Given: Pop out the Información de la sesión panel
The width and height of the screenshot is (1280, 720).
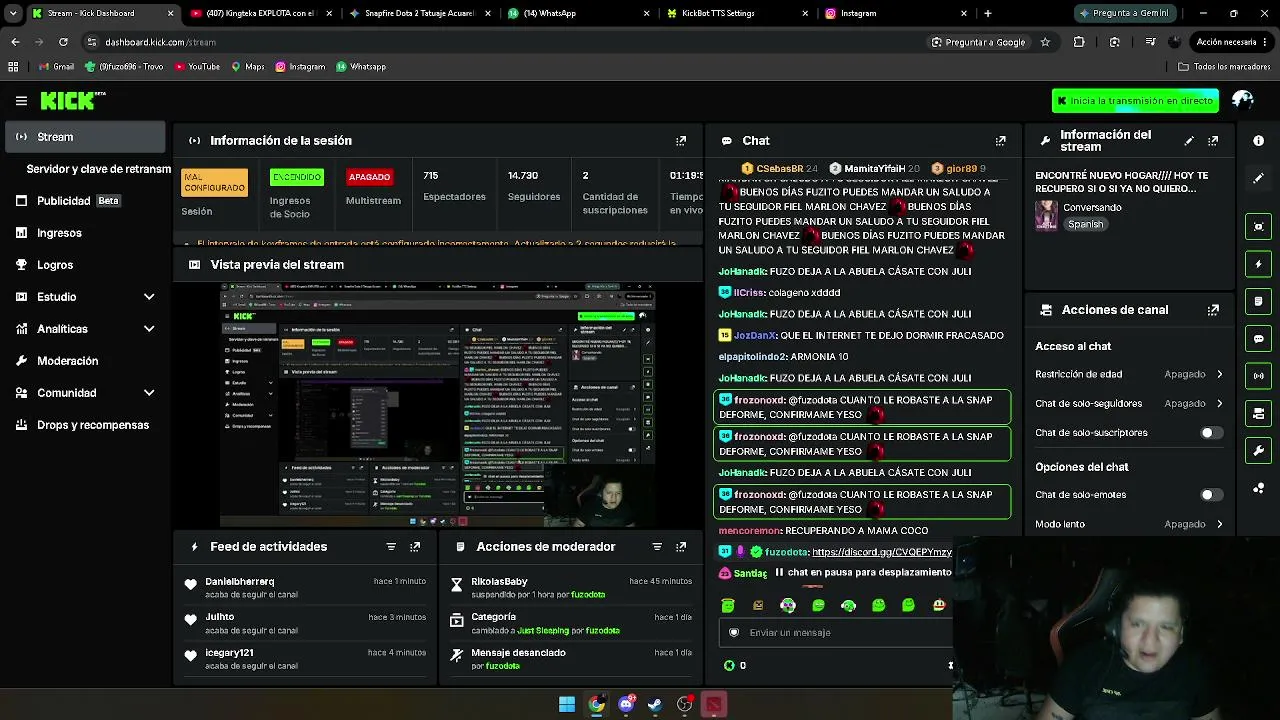Looking at the screenshot, I should [x=681, y=141].
